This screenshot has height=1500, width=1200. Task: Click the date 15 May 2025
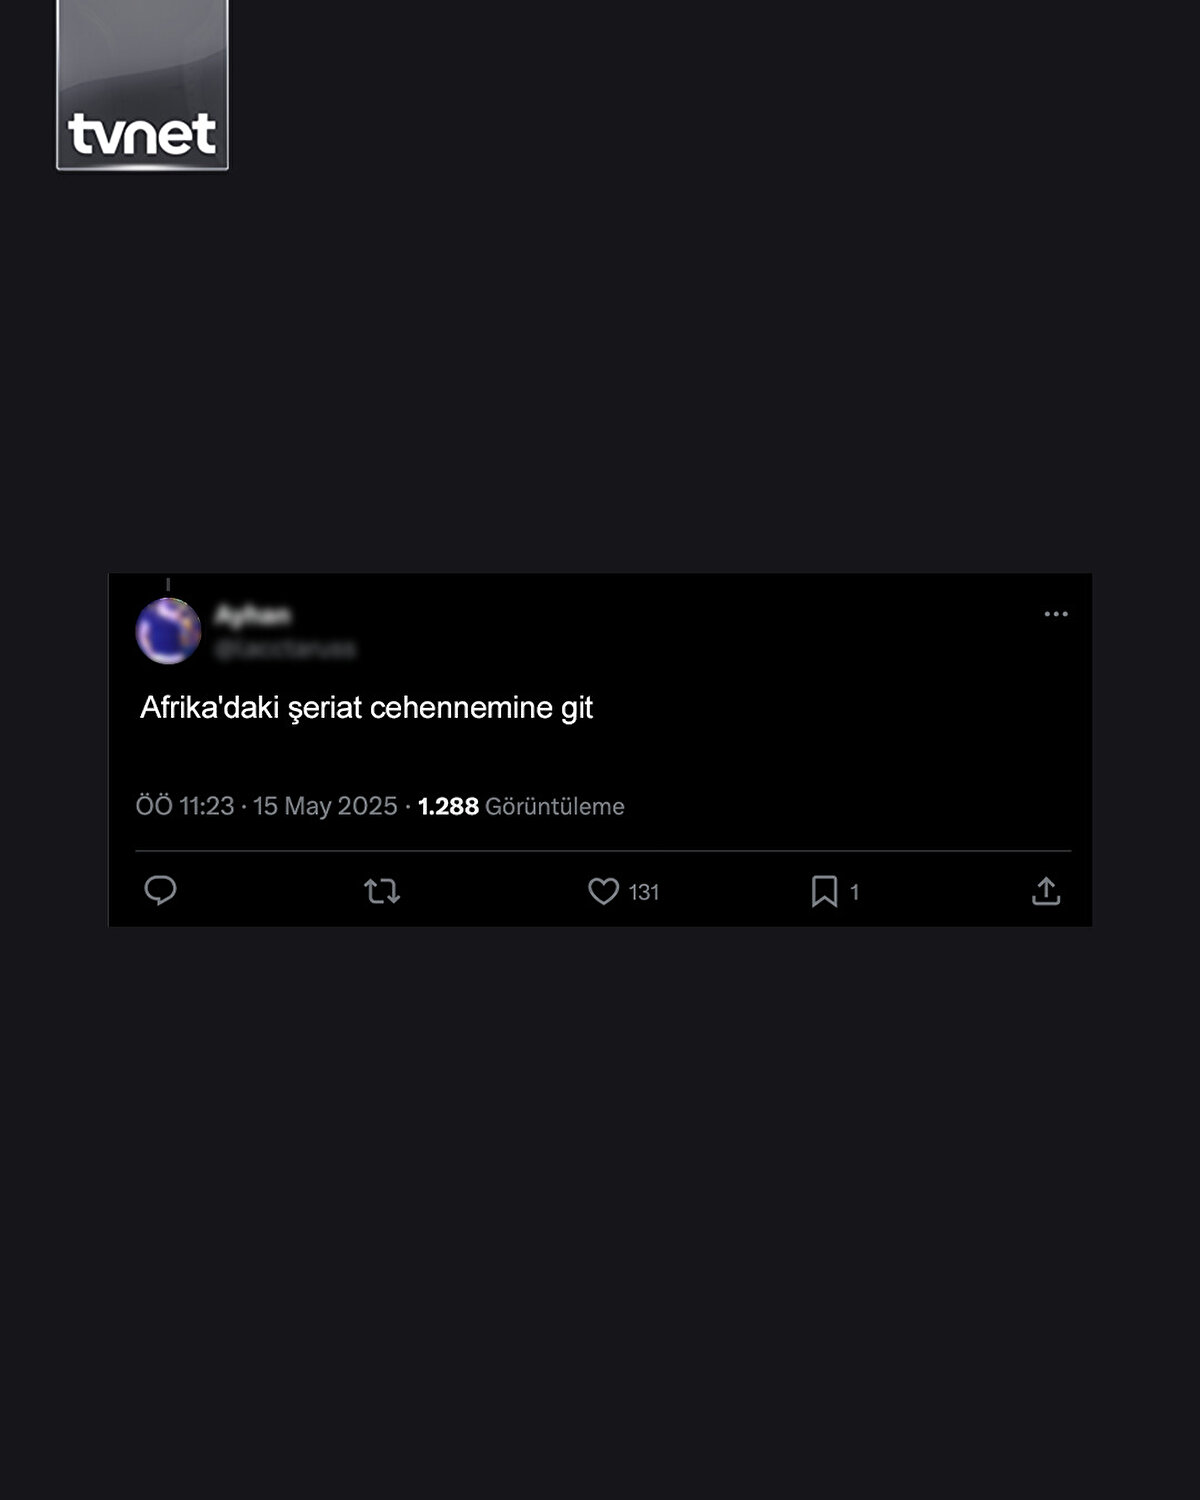tap(325, 806)
